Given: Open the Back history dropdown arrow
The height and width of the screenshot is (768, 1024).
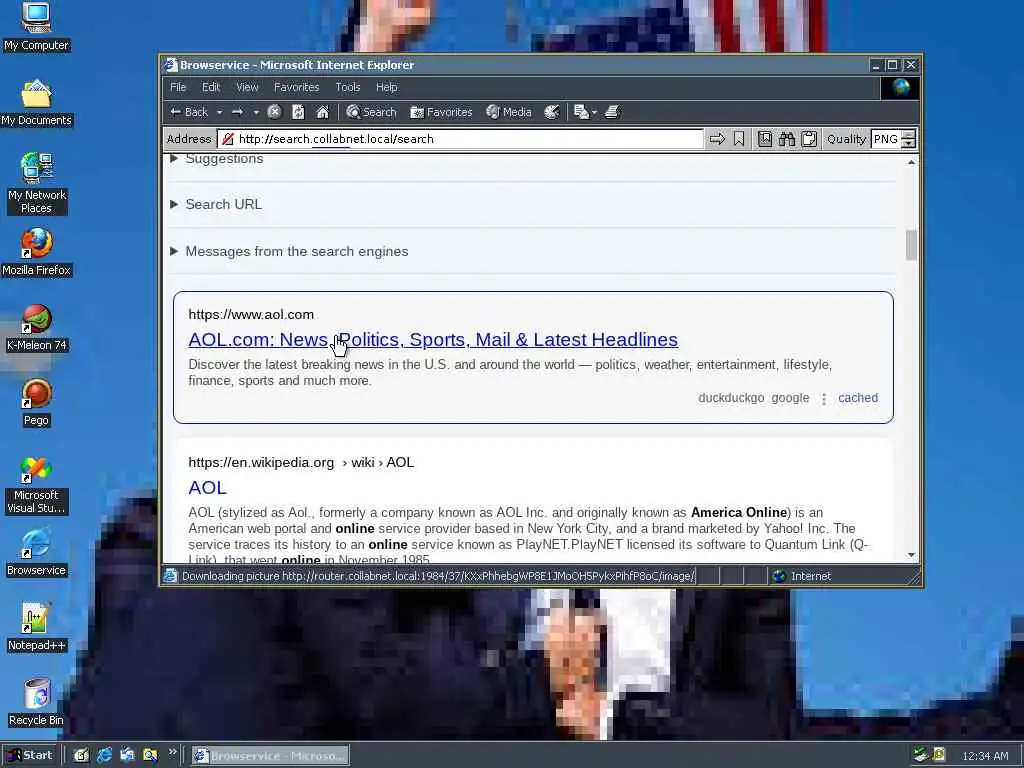Looking at the screenshot, I should pos(219,112).
